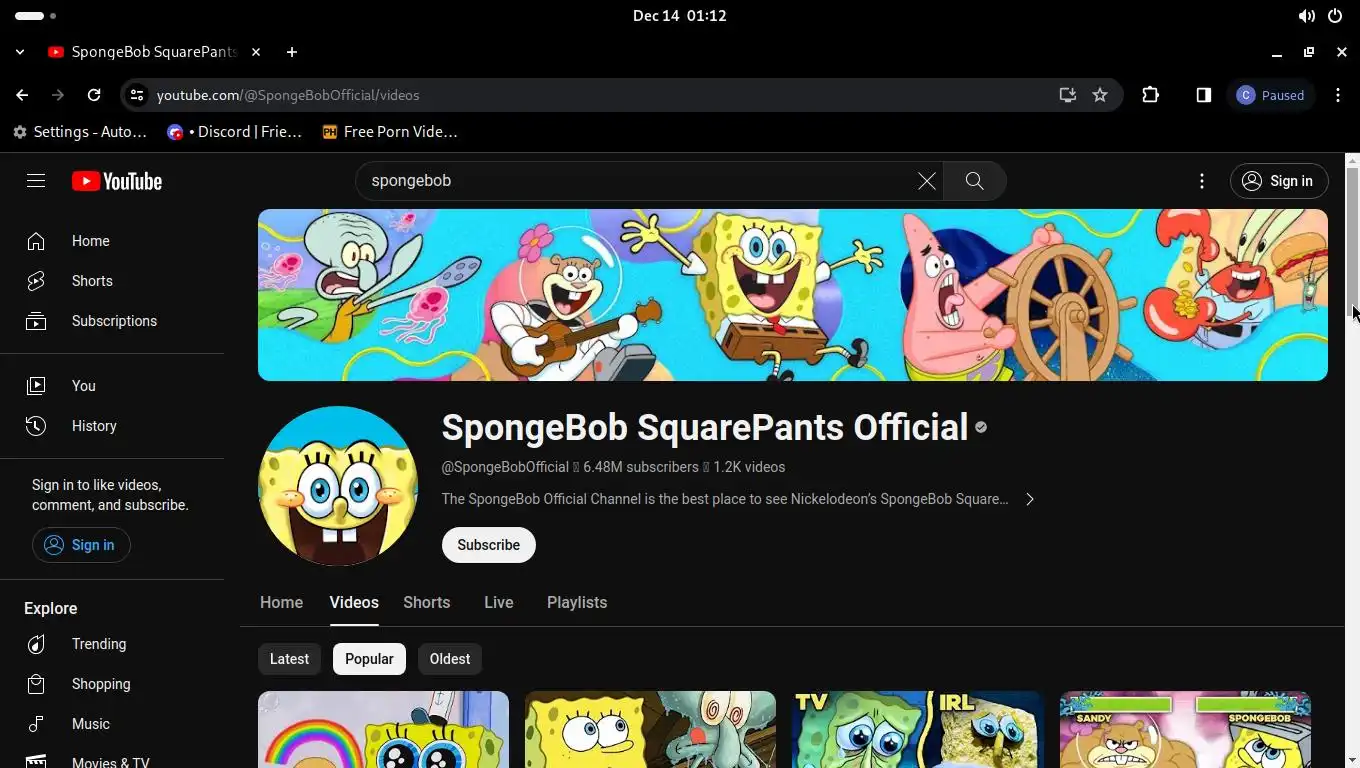The image size is (1360, 768).
Task: Click the @SpongeBobOfficial handle text
Action: 505,467
